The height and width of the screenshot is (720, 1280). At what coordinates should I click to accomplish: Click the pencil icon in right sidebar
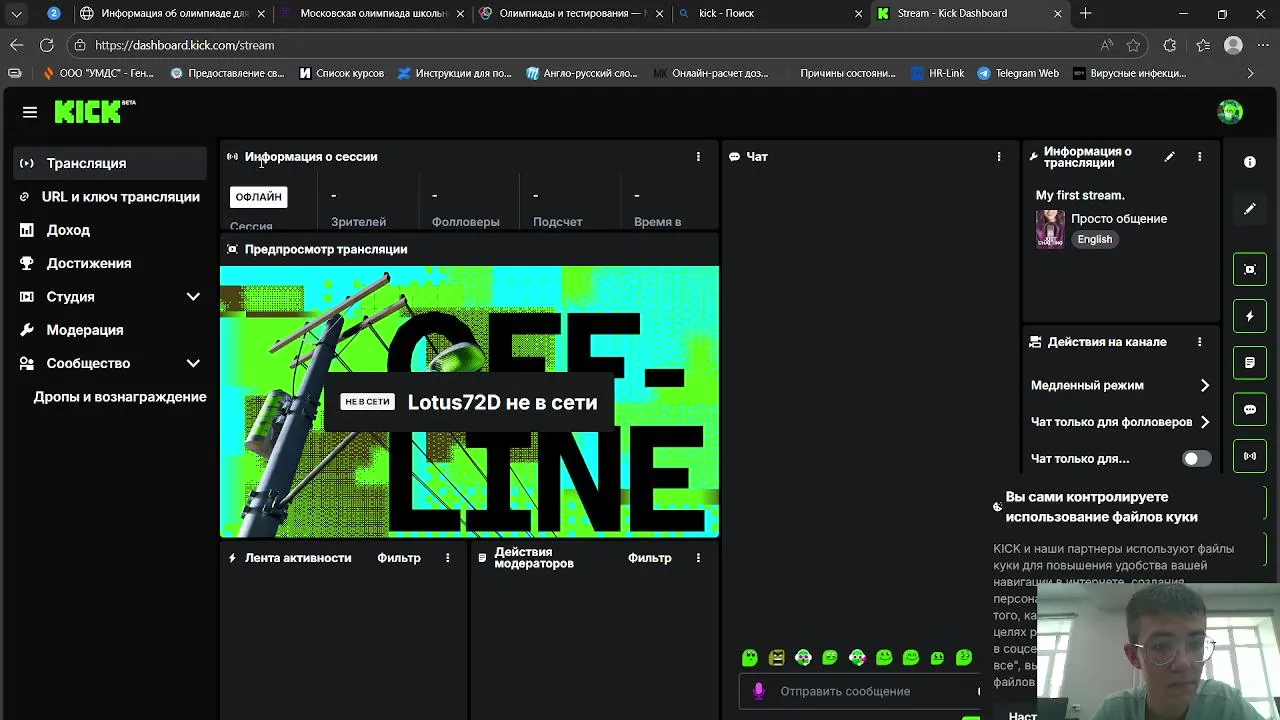[1250, 209]
